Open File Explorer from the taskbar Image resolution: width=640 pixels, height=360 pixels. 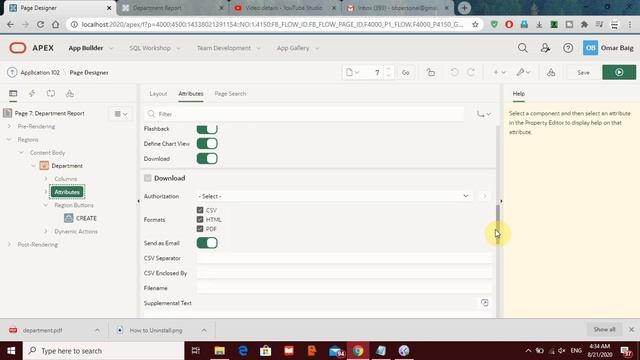click(220, 351)
